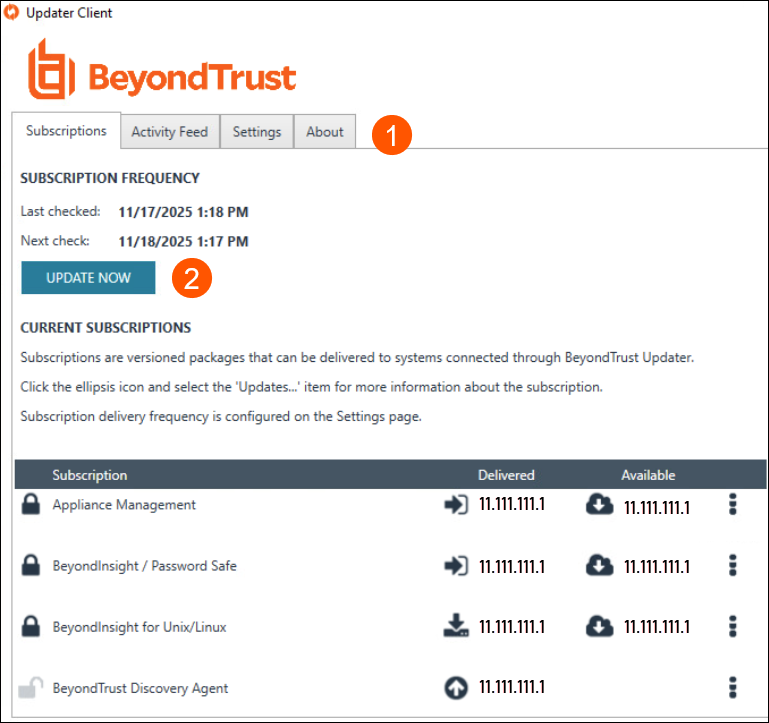Screen dimensions: 769x723
Task: Click the available version for Appliance Management
Action: click(x=657, y=508)
